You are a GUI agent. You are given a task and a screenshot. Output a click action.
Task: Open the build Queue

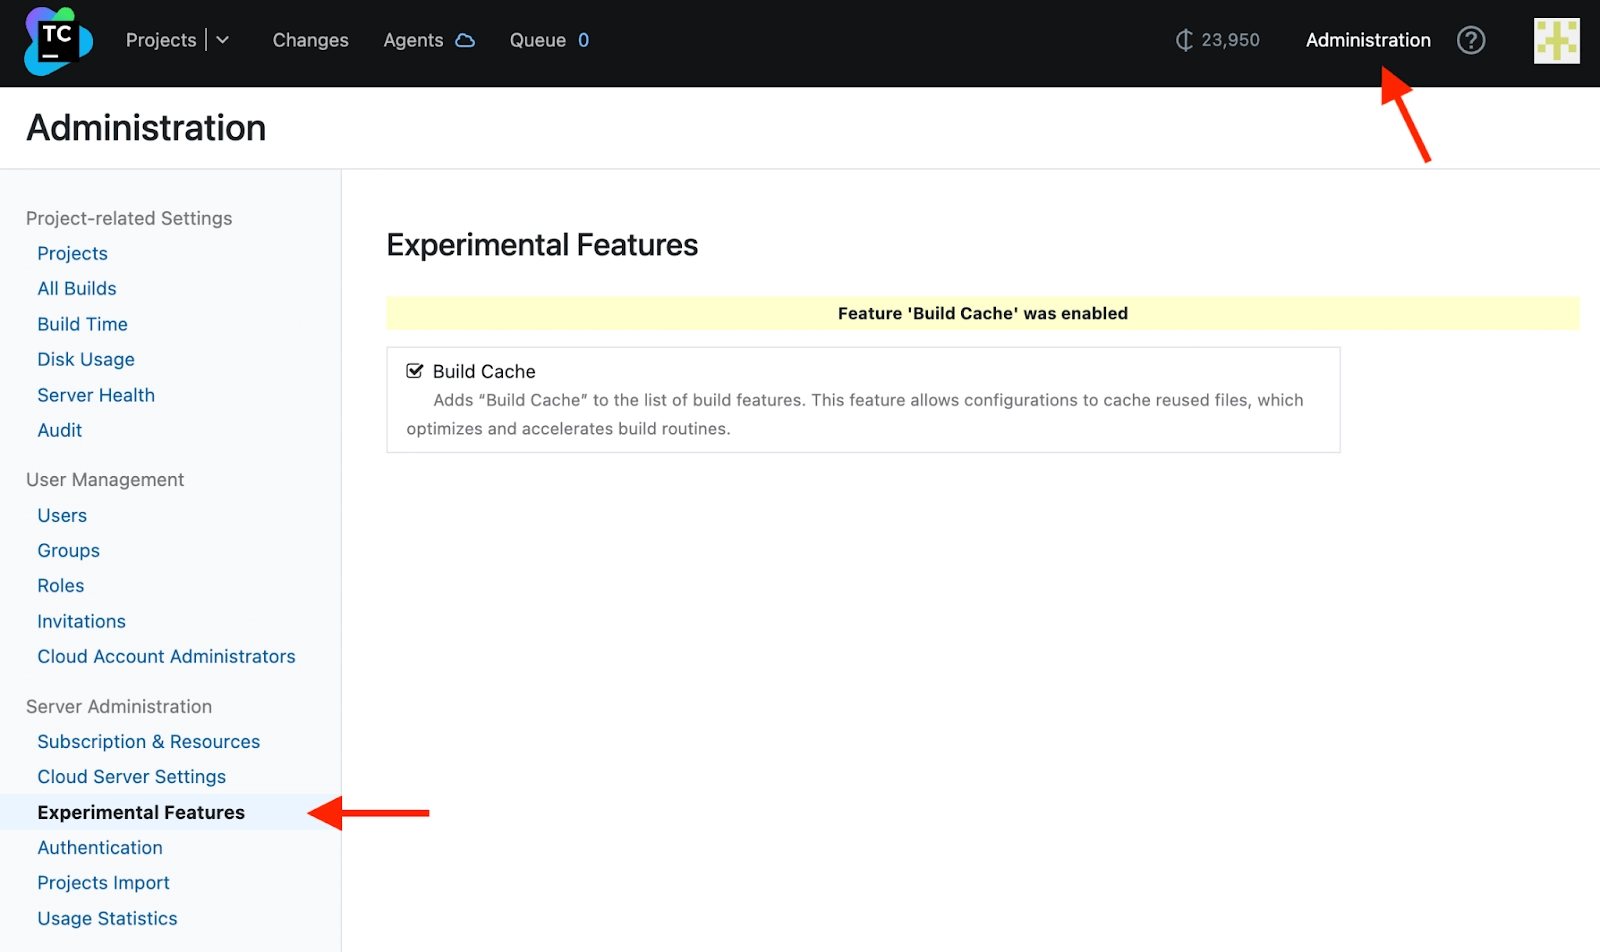[538, 40]
